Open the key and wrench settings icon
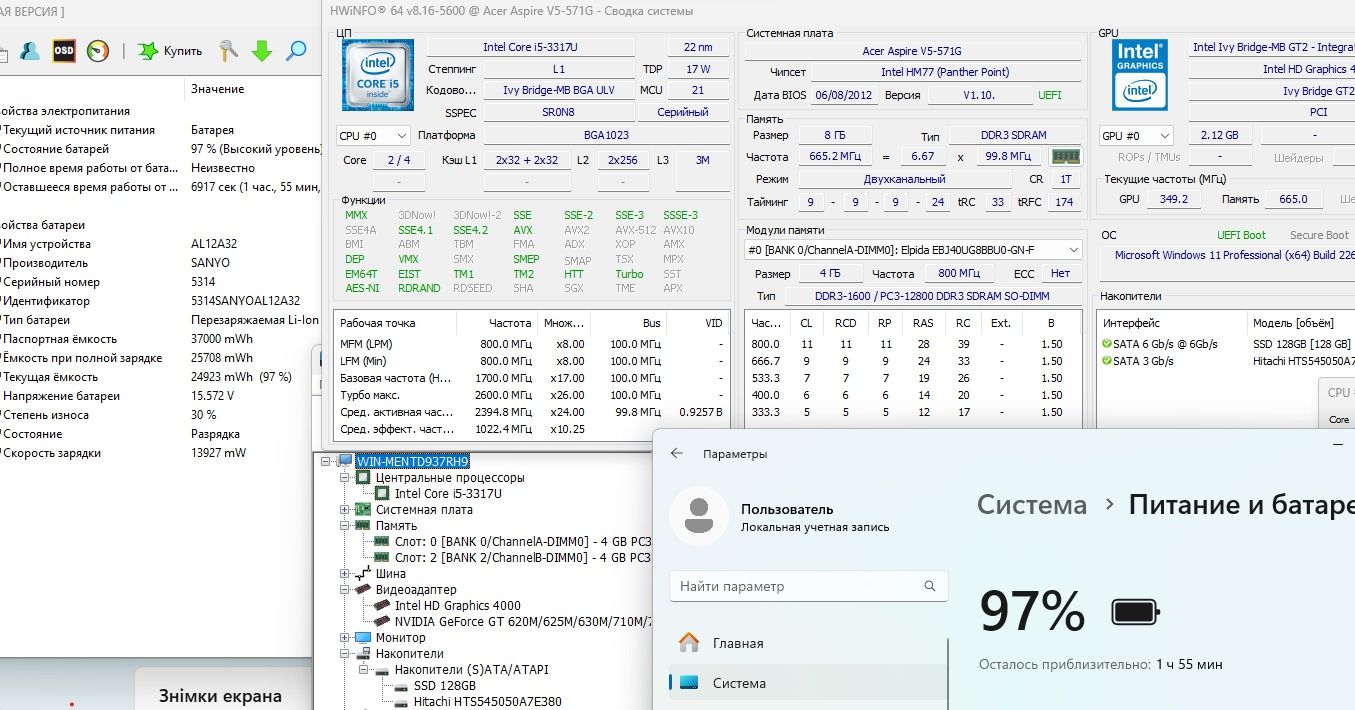This screenshot has width=1355, height=710. point(228,51)
